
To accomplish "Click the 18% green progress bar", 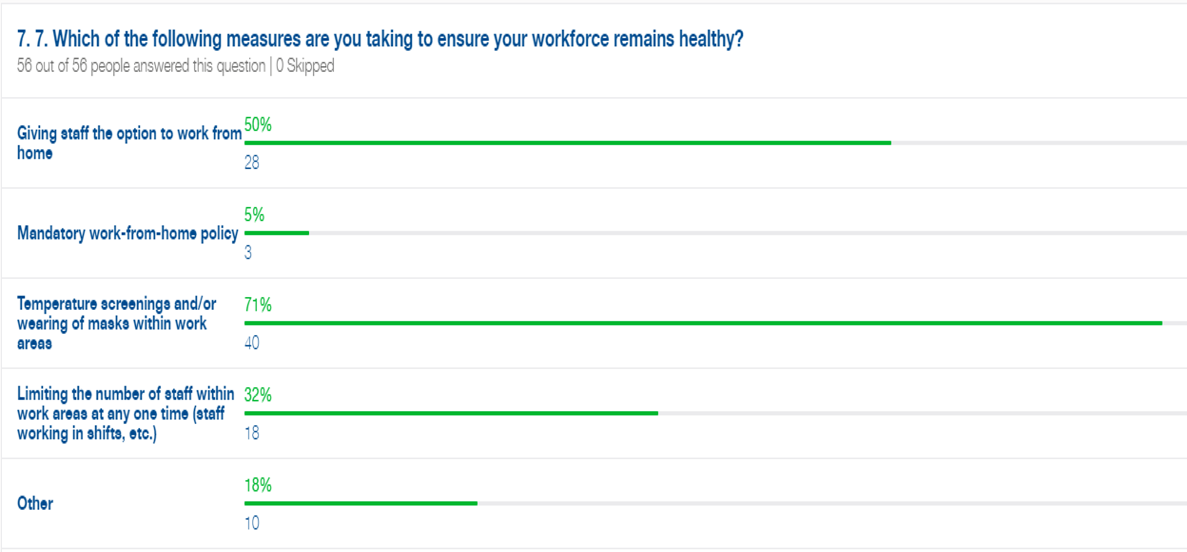I will (361, 503).
